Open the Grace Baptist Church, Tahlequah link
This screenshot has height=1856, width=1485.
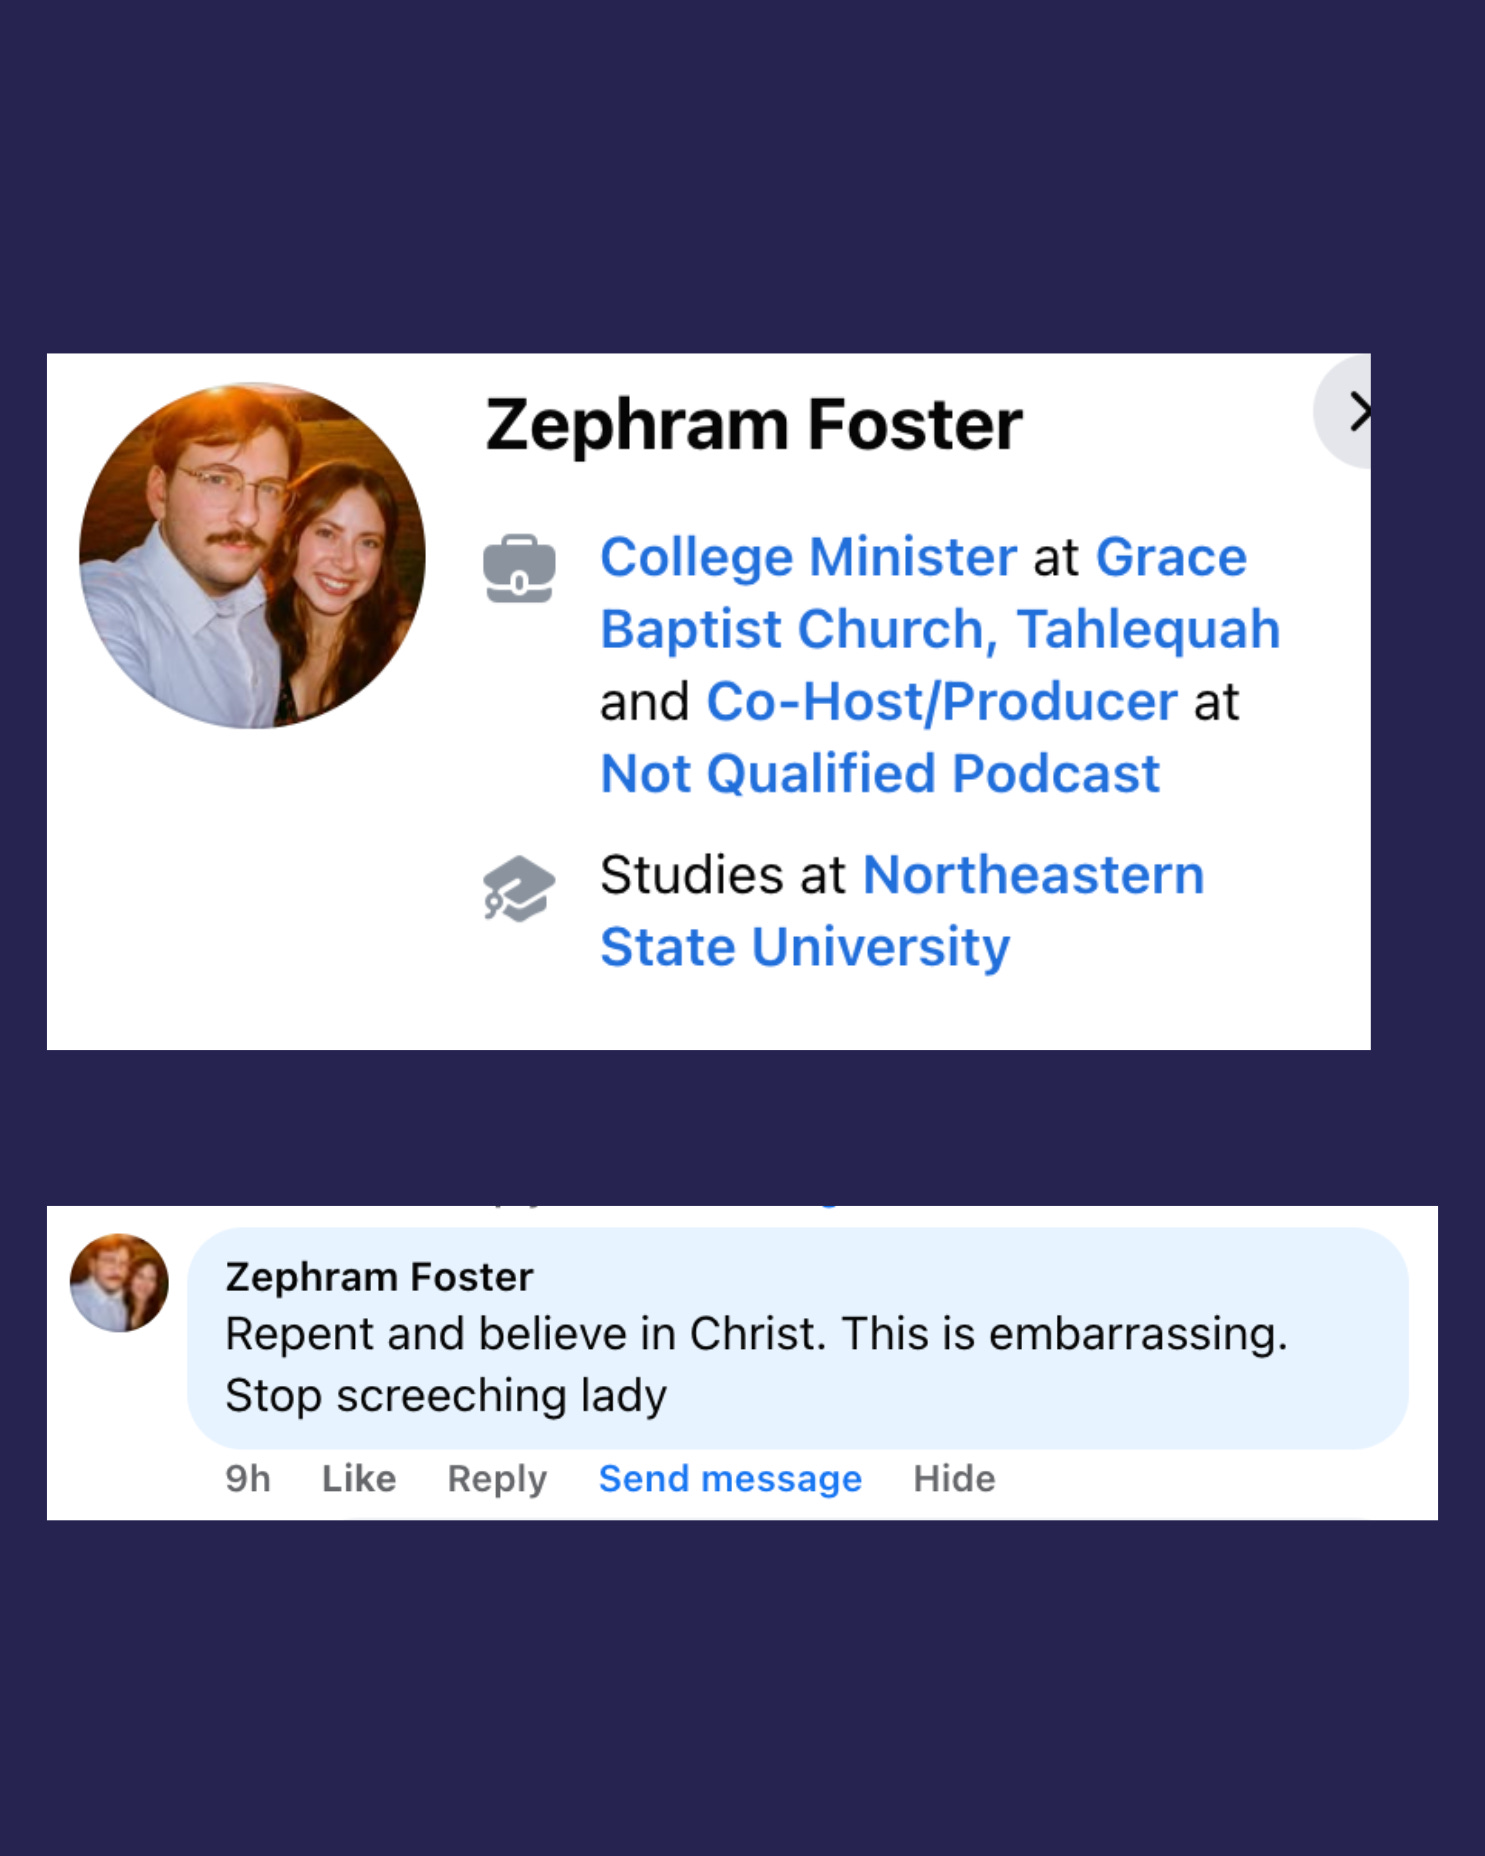point(940,593)
